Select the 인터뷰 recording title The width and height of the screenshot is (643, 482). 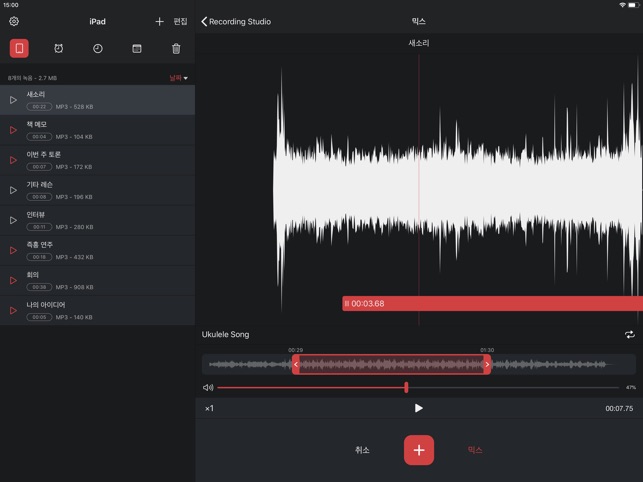tap(36, 215)
